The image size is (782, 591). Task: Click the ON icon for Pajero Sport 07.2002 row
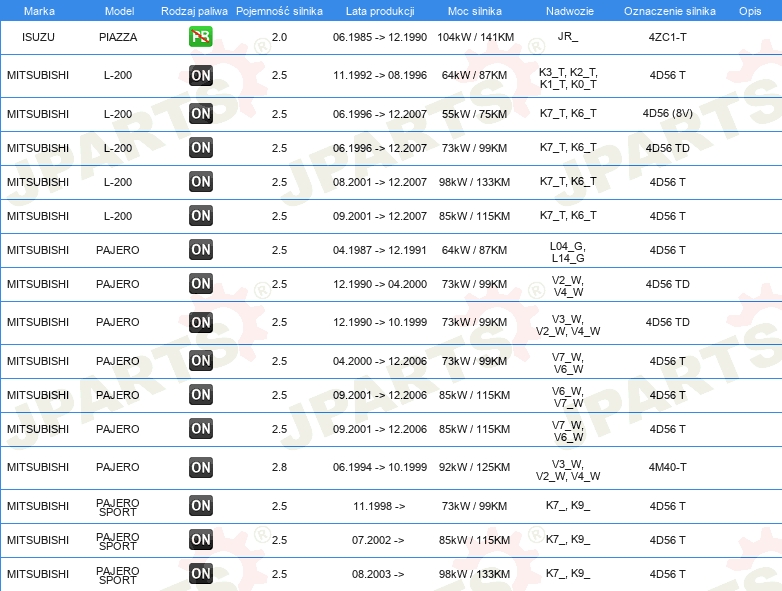click(201, 540)
